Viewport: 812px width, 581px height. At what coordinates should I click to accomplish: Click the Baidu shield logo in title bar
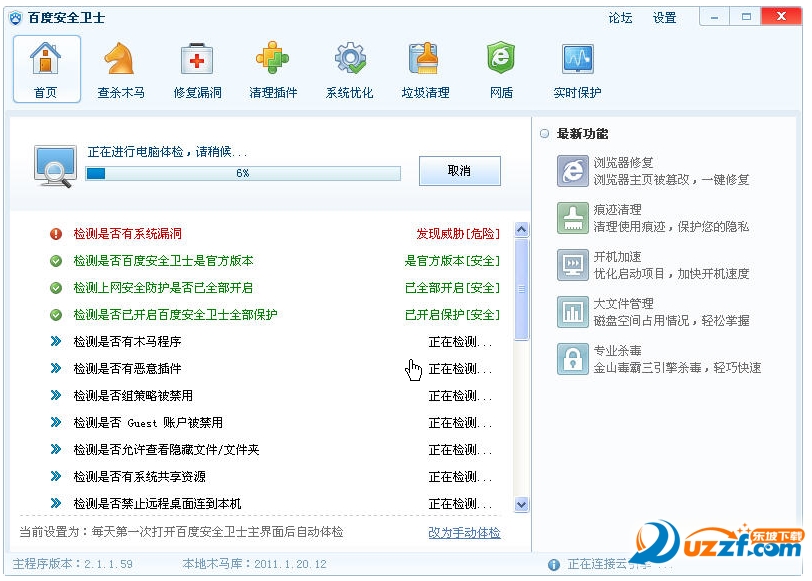point(16,18)
